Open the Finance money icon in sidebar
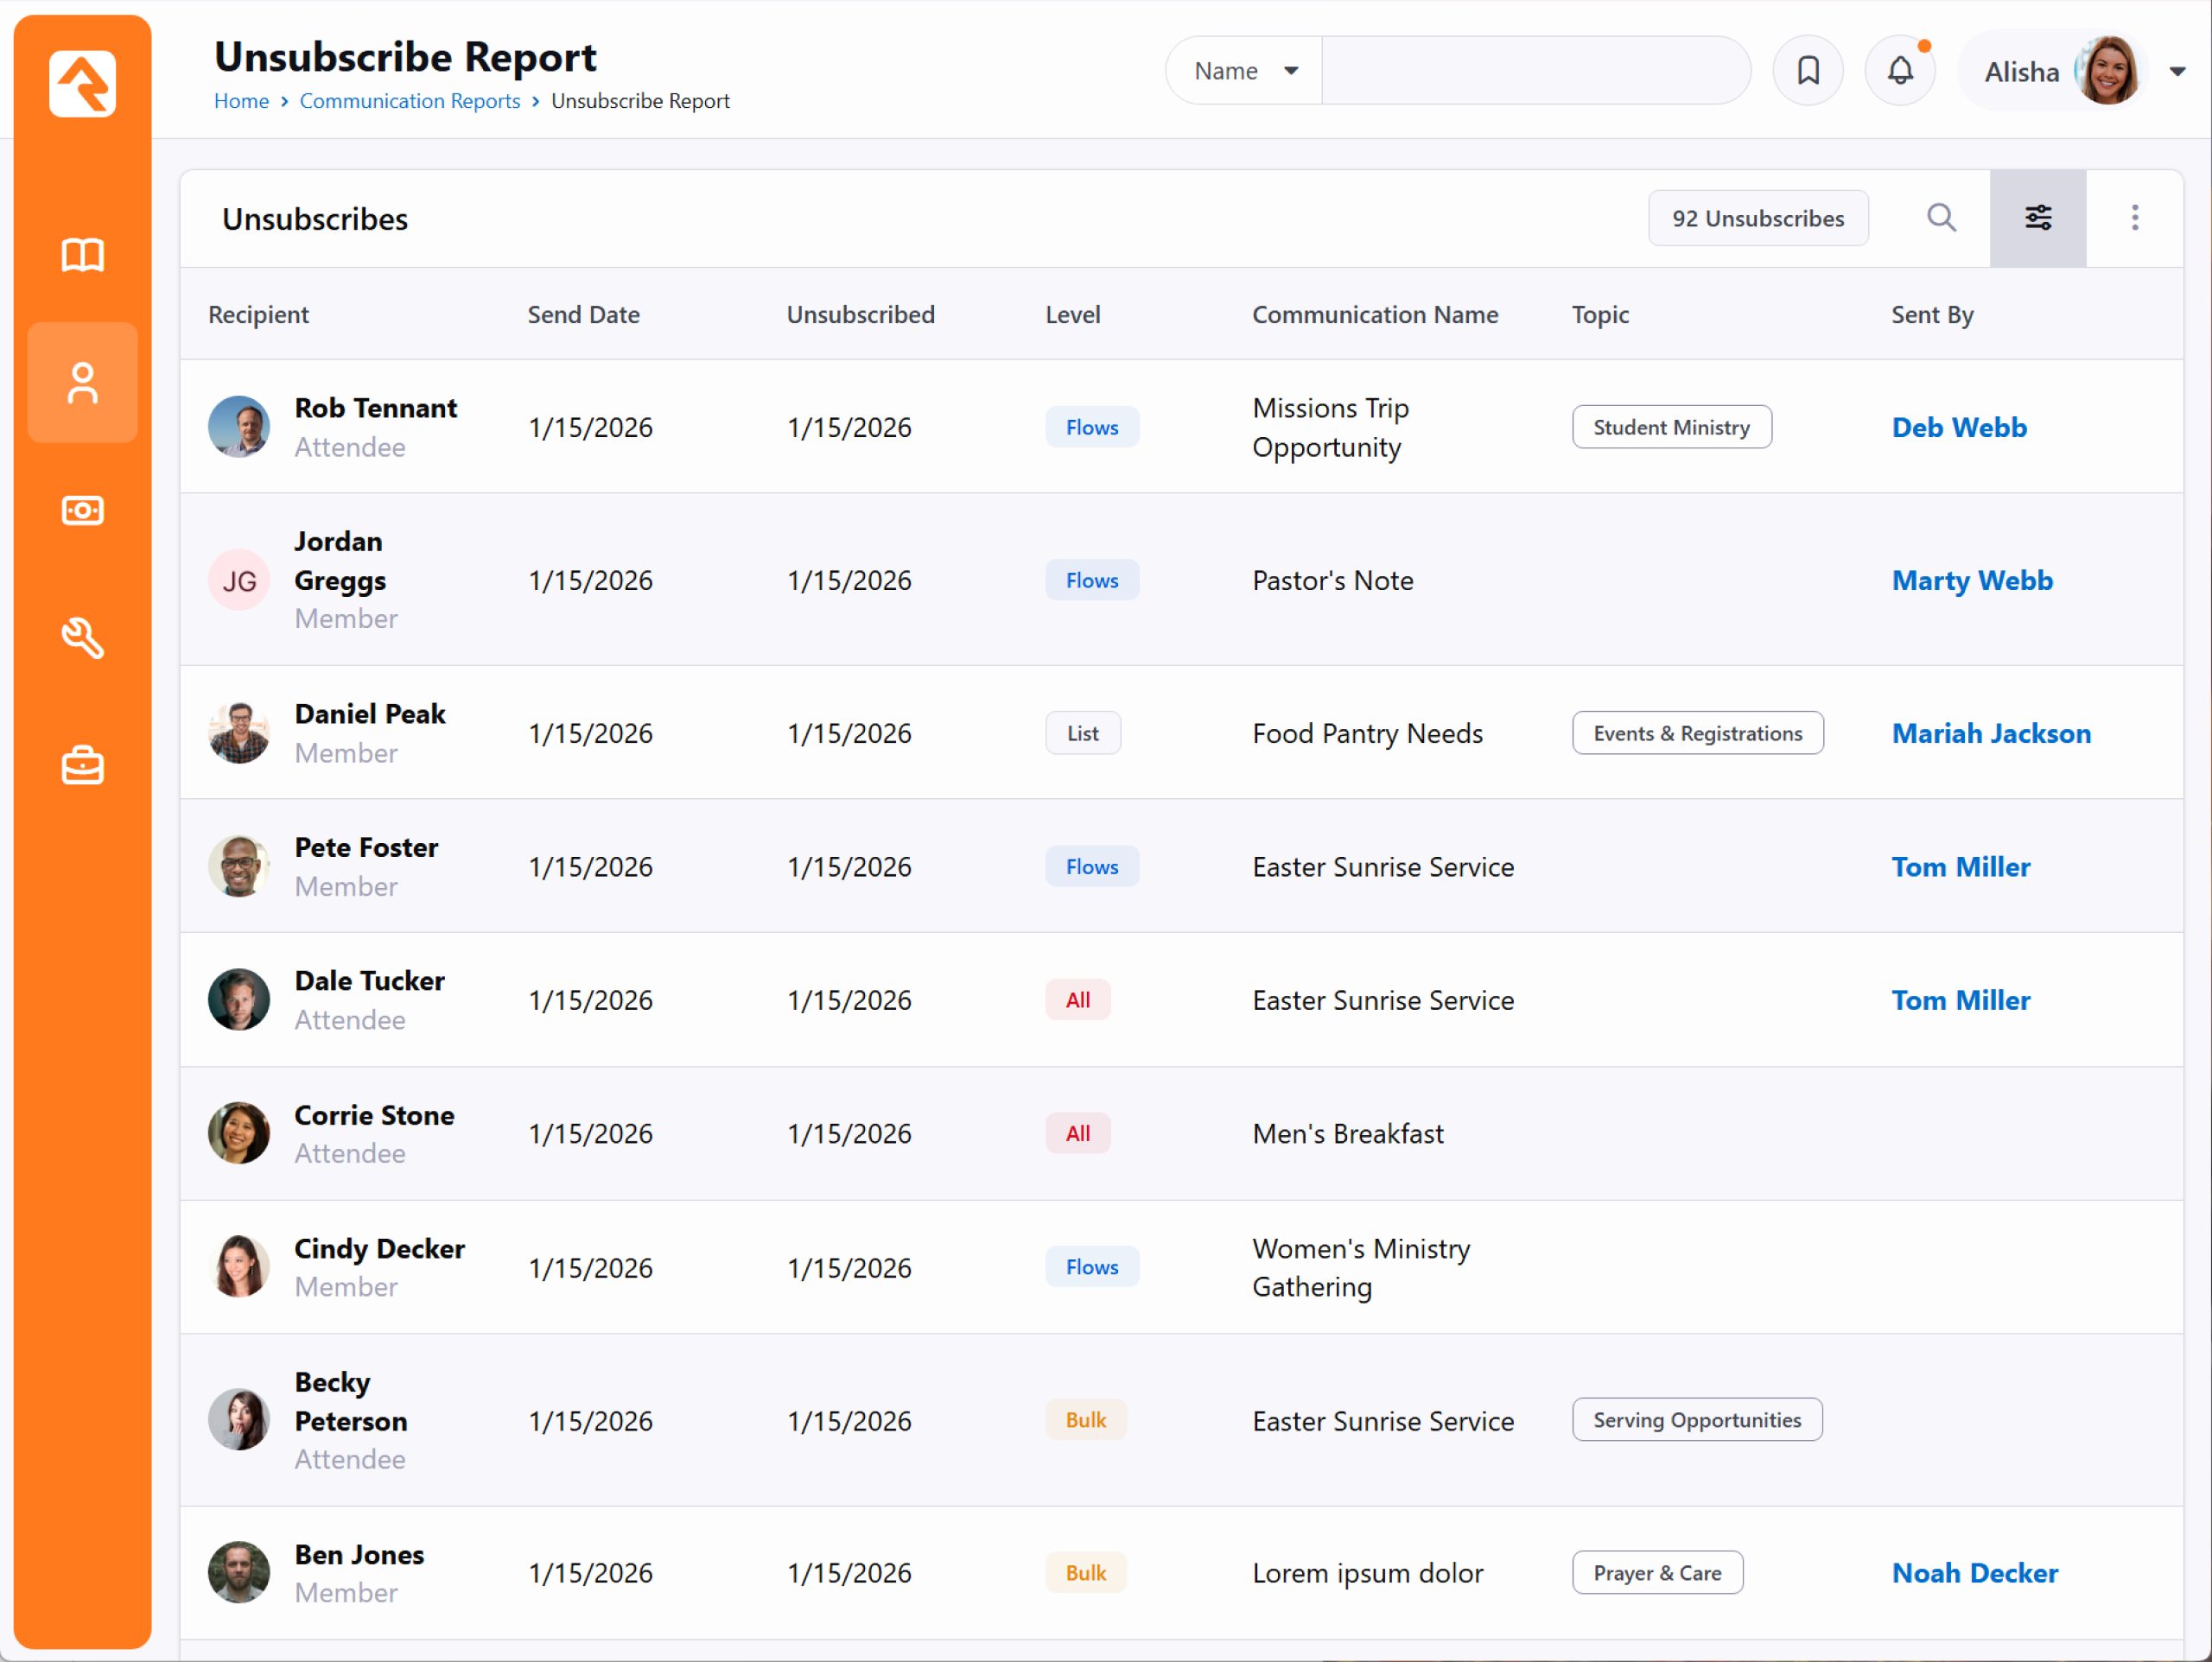2212x1662 pixels. tap(82, 510)
